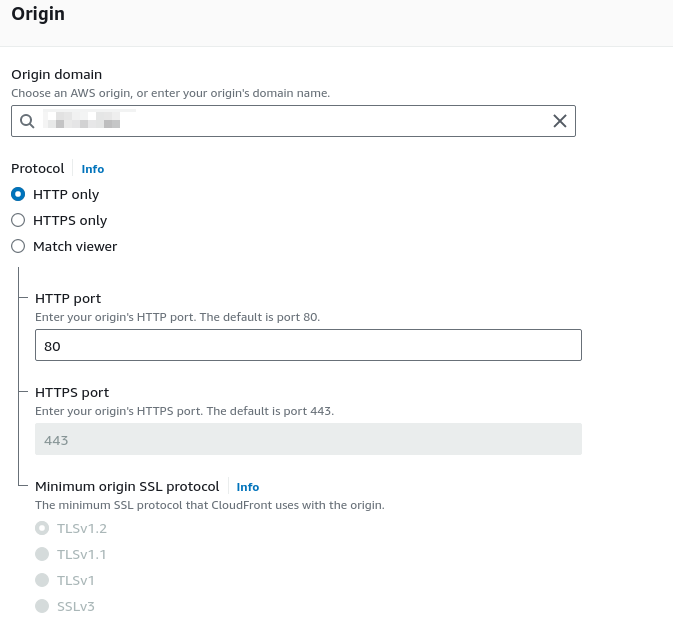The image size is (673, 638).
Task: Click the Minimum origin SSL protocol label
Action: [127, 486]
